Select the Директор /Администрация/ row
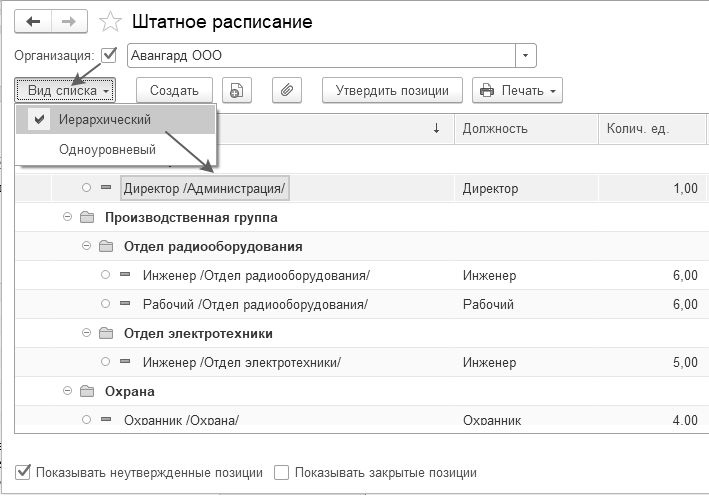709x496 pixels. [x=203, y=188]
